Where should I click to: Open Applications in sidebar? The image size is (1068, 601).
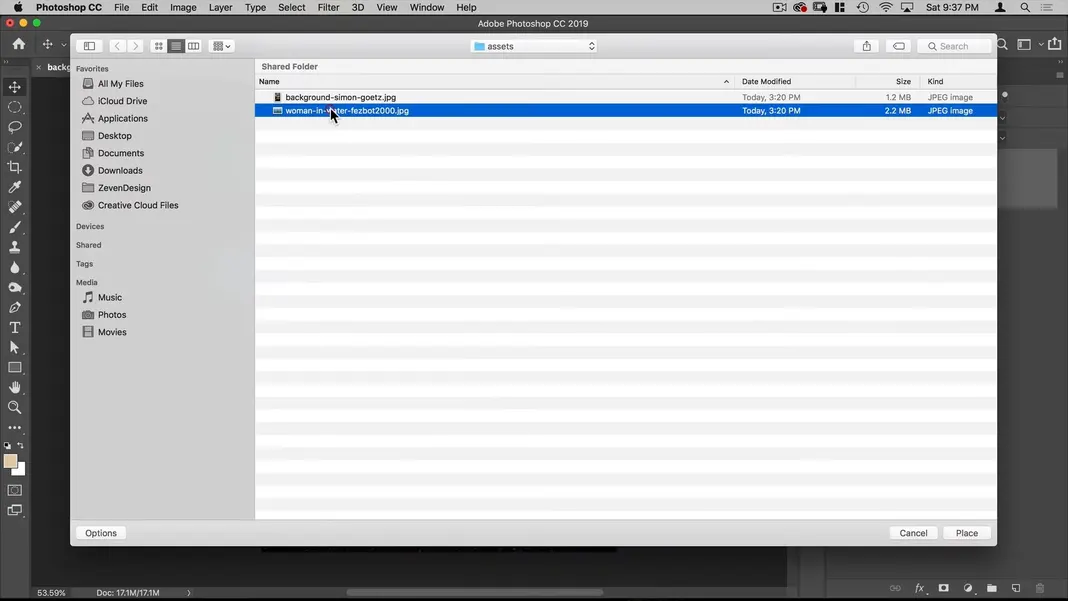(x=122, y=118)
